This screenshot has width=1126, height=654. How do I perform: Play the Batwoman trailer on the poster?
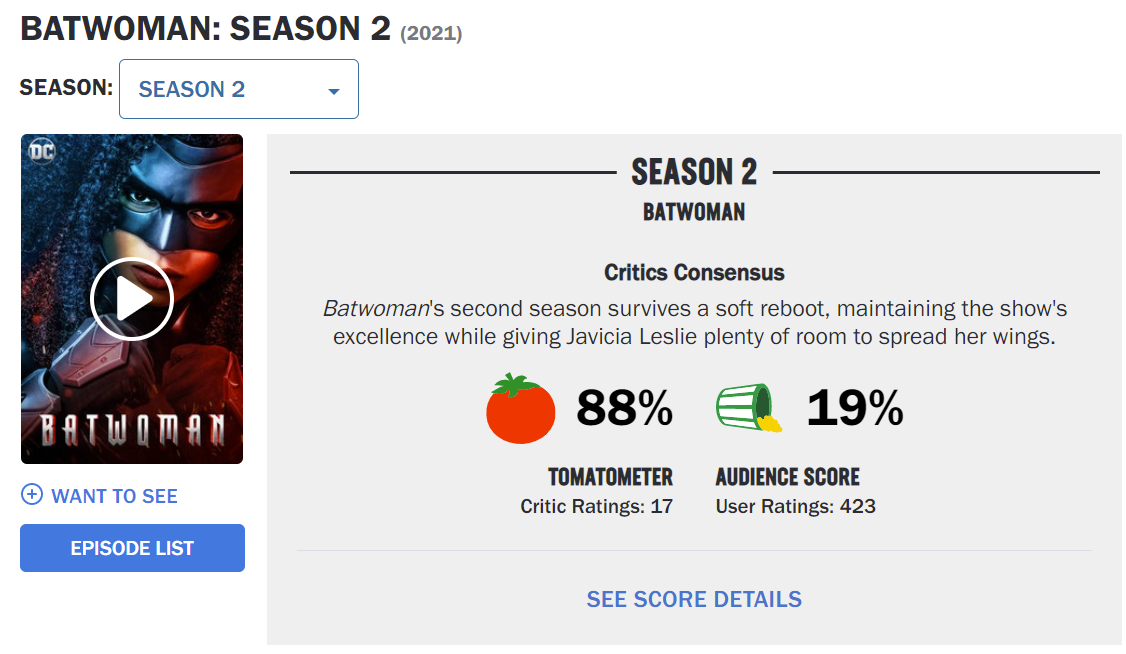[132, 299]
